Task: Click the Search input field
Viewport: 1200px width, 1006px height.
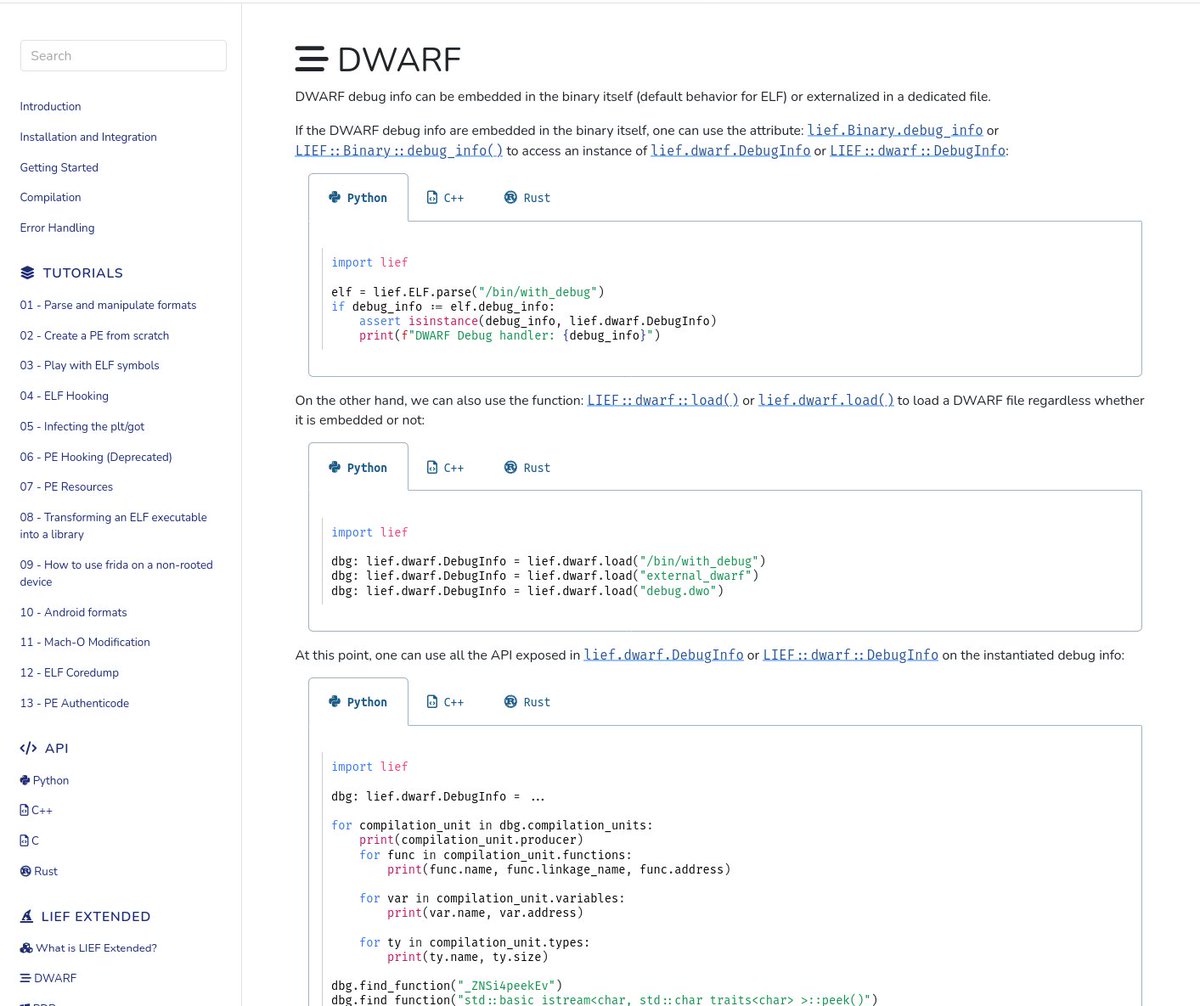Action: coord(123,56)
